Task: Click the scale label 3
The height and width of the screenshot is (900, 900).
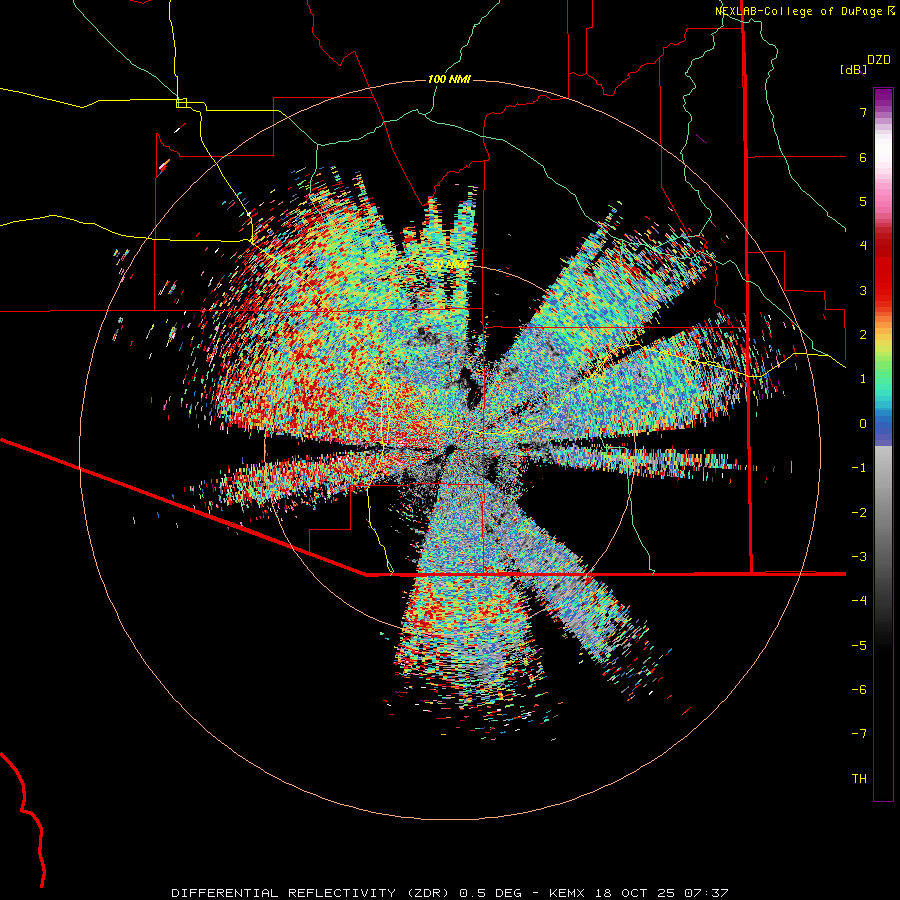Action: click(863, 290)
